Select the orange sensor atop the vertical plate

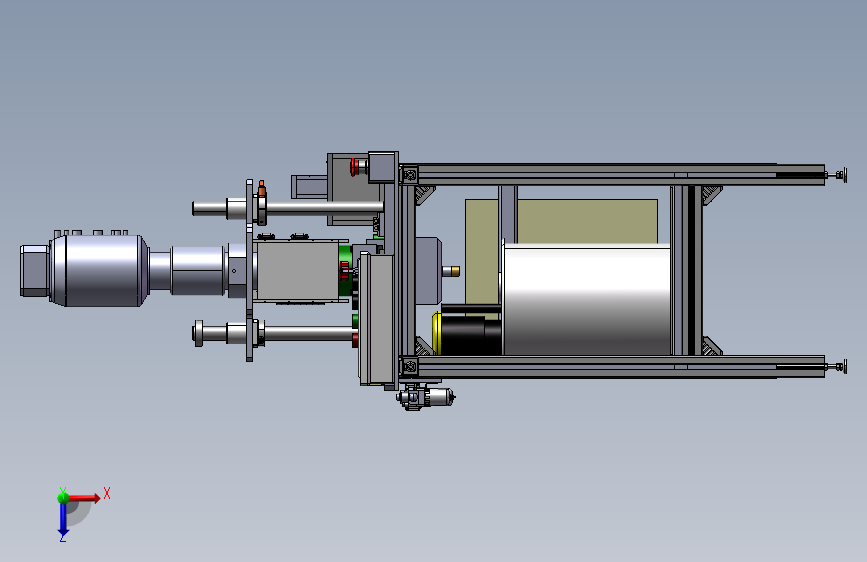(262, 190)
